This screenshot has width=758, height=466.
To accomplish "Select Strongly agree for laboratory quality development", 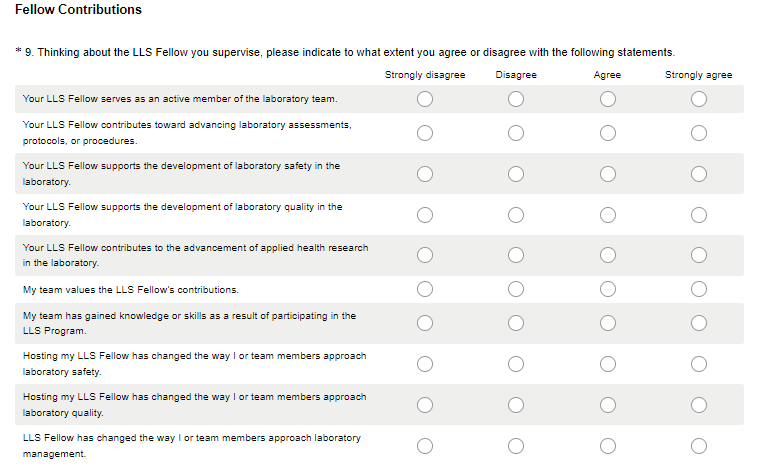I will point(698,215).
